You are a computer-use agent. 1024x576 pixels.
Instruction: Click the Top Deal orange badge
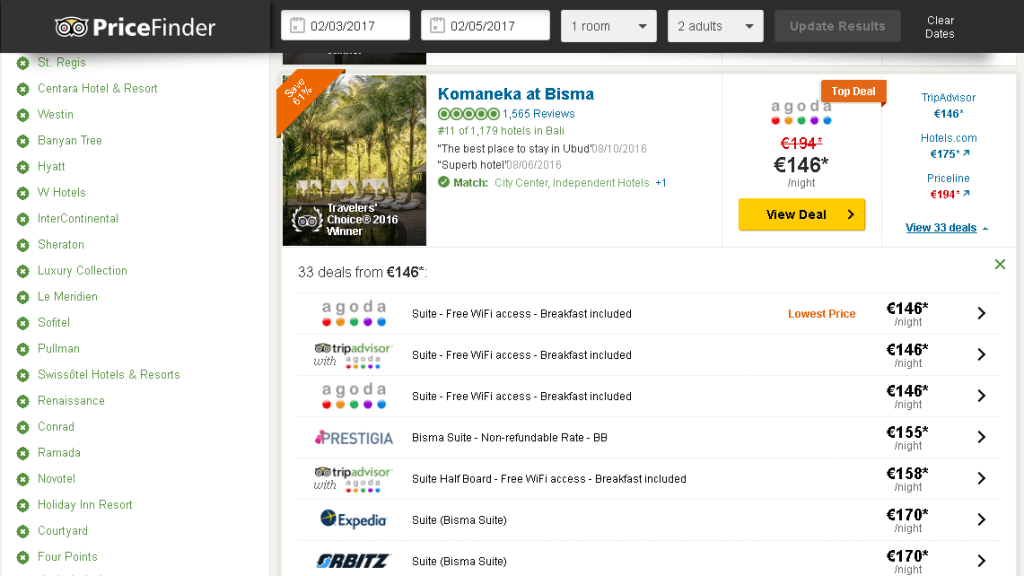click(x=853, y=91)
